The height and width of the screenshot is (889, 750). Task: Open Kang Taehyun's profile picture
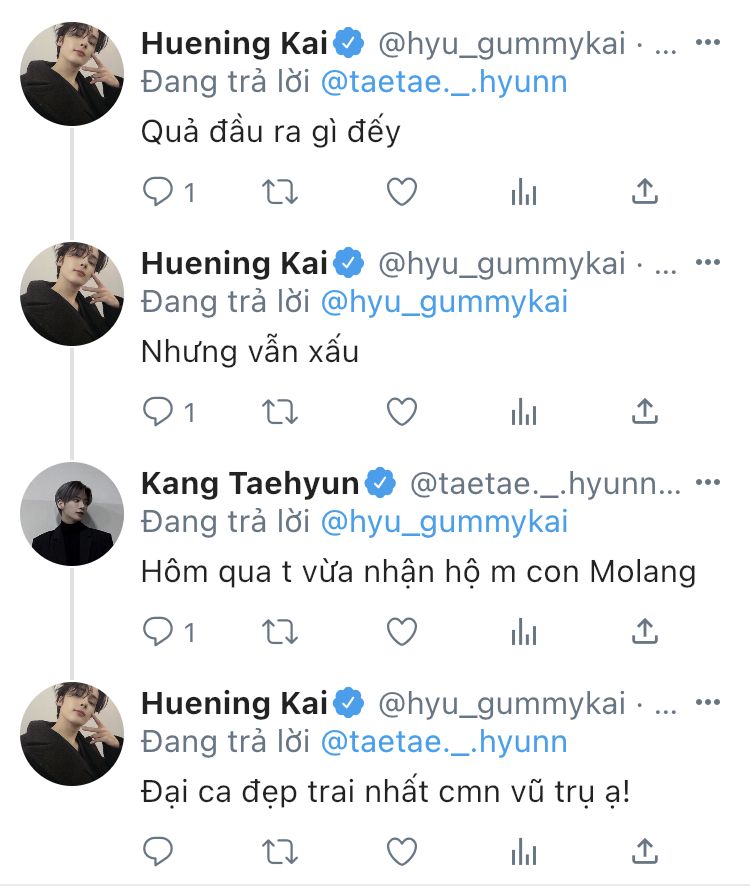[71, 513]
